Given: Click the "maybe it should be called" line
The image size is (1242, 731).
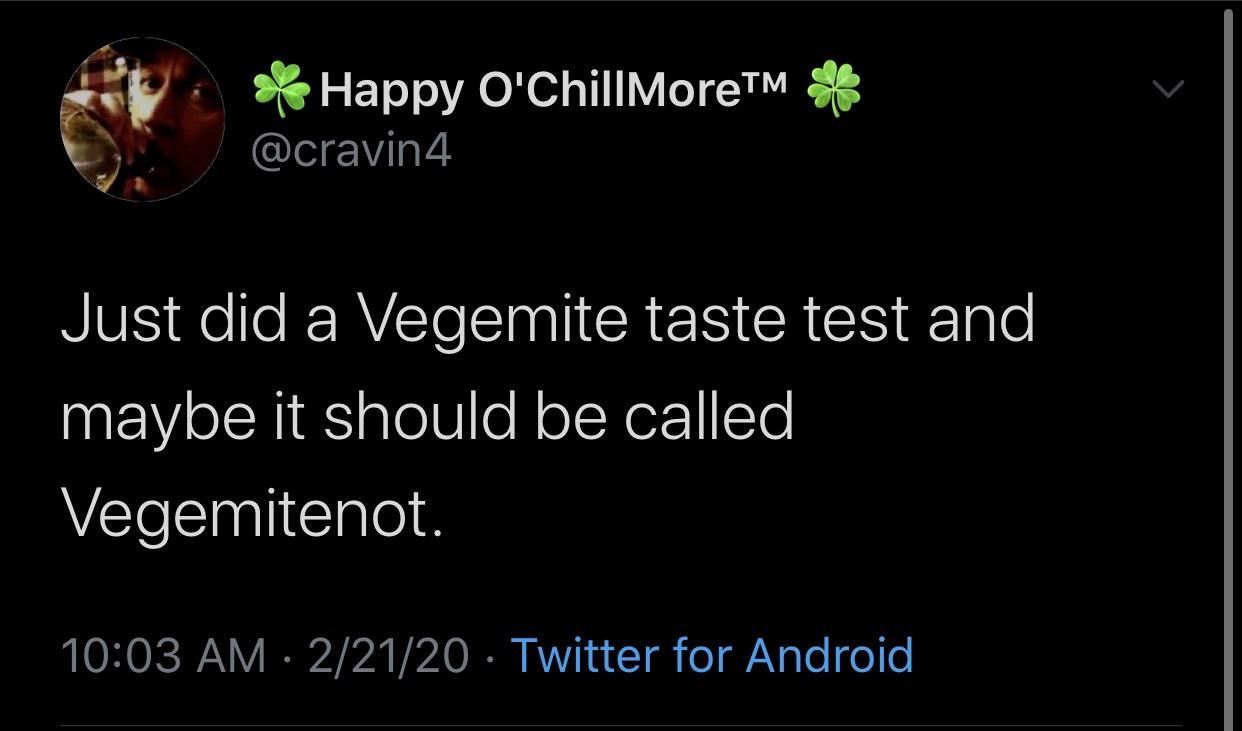Looking at the screenshot, I should click(x=427, y=416).
